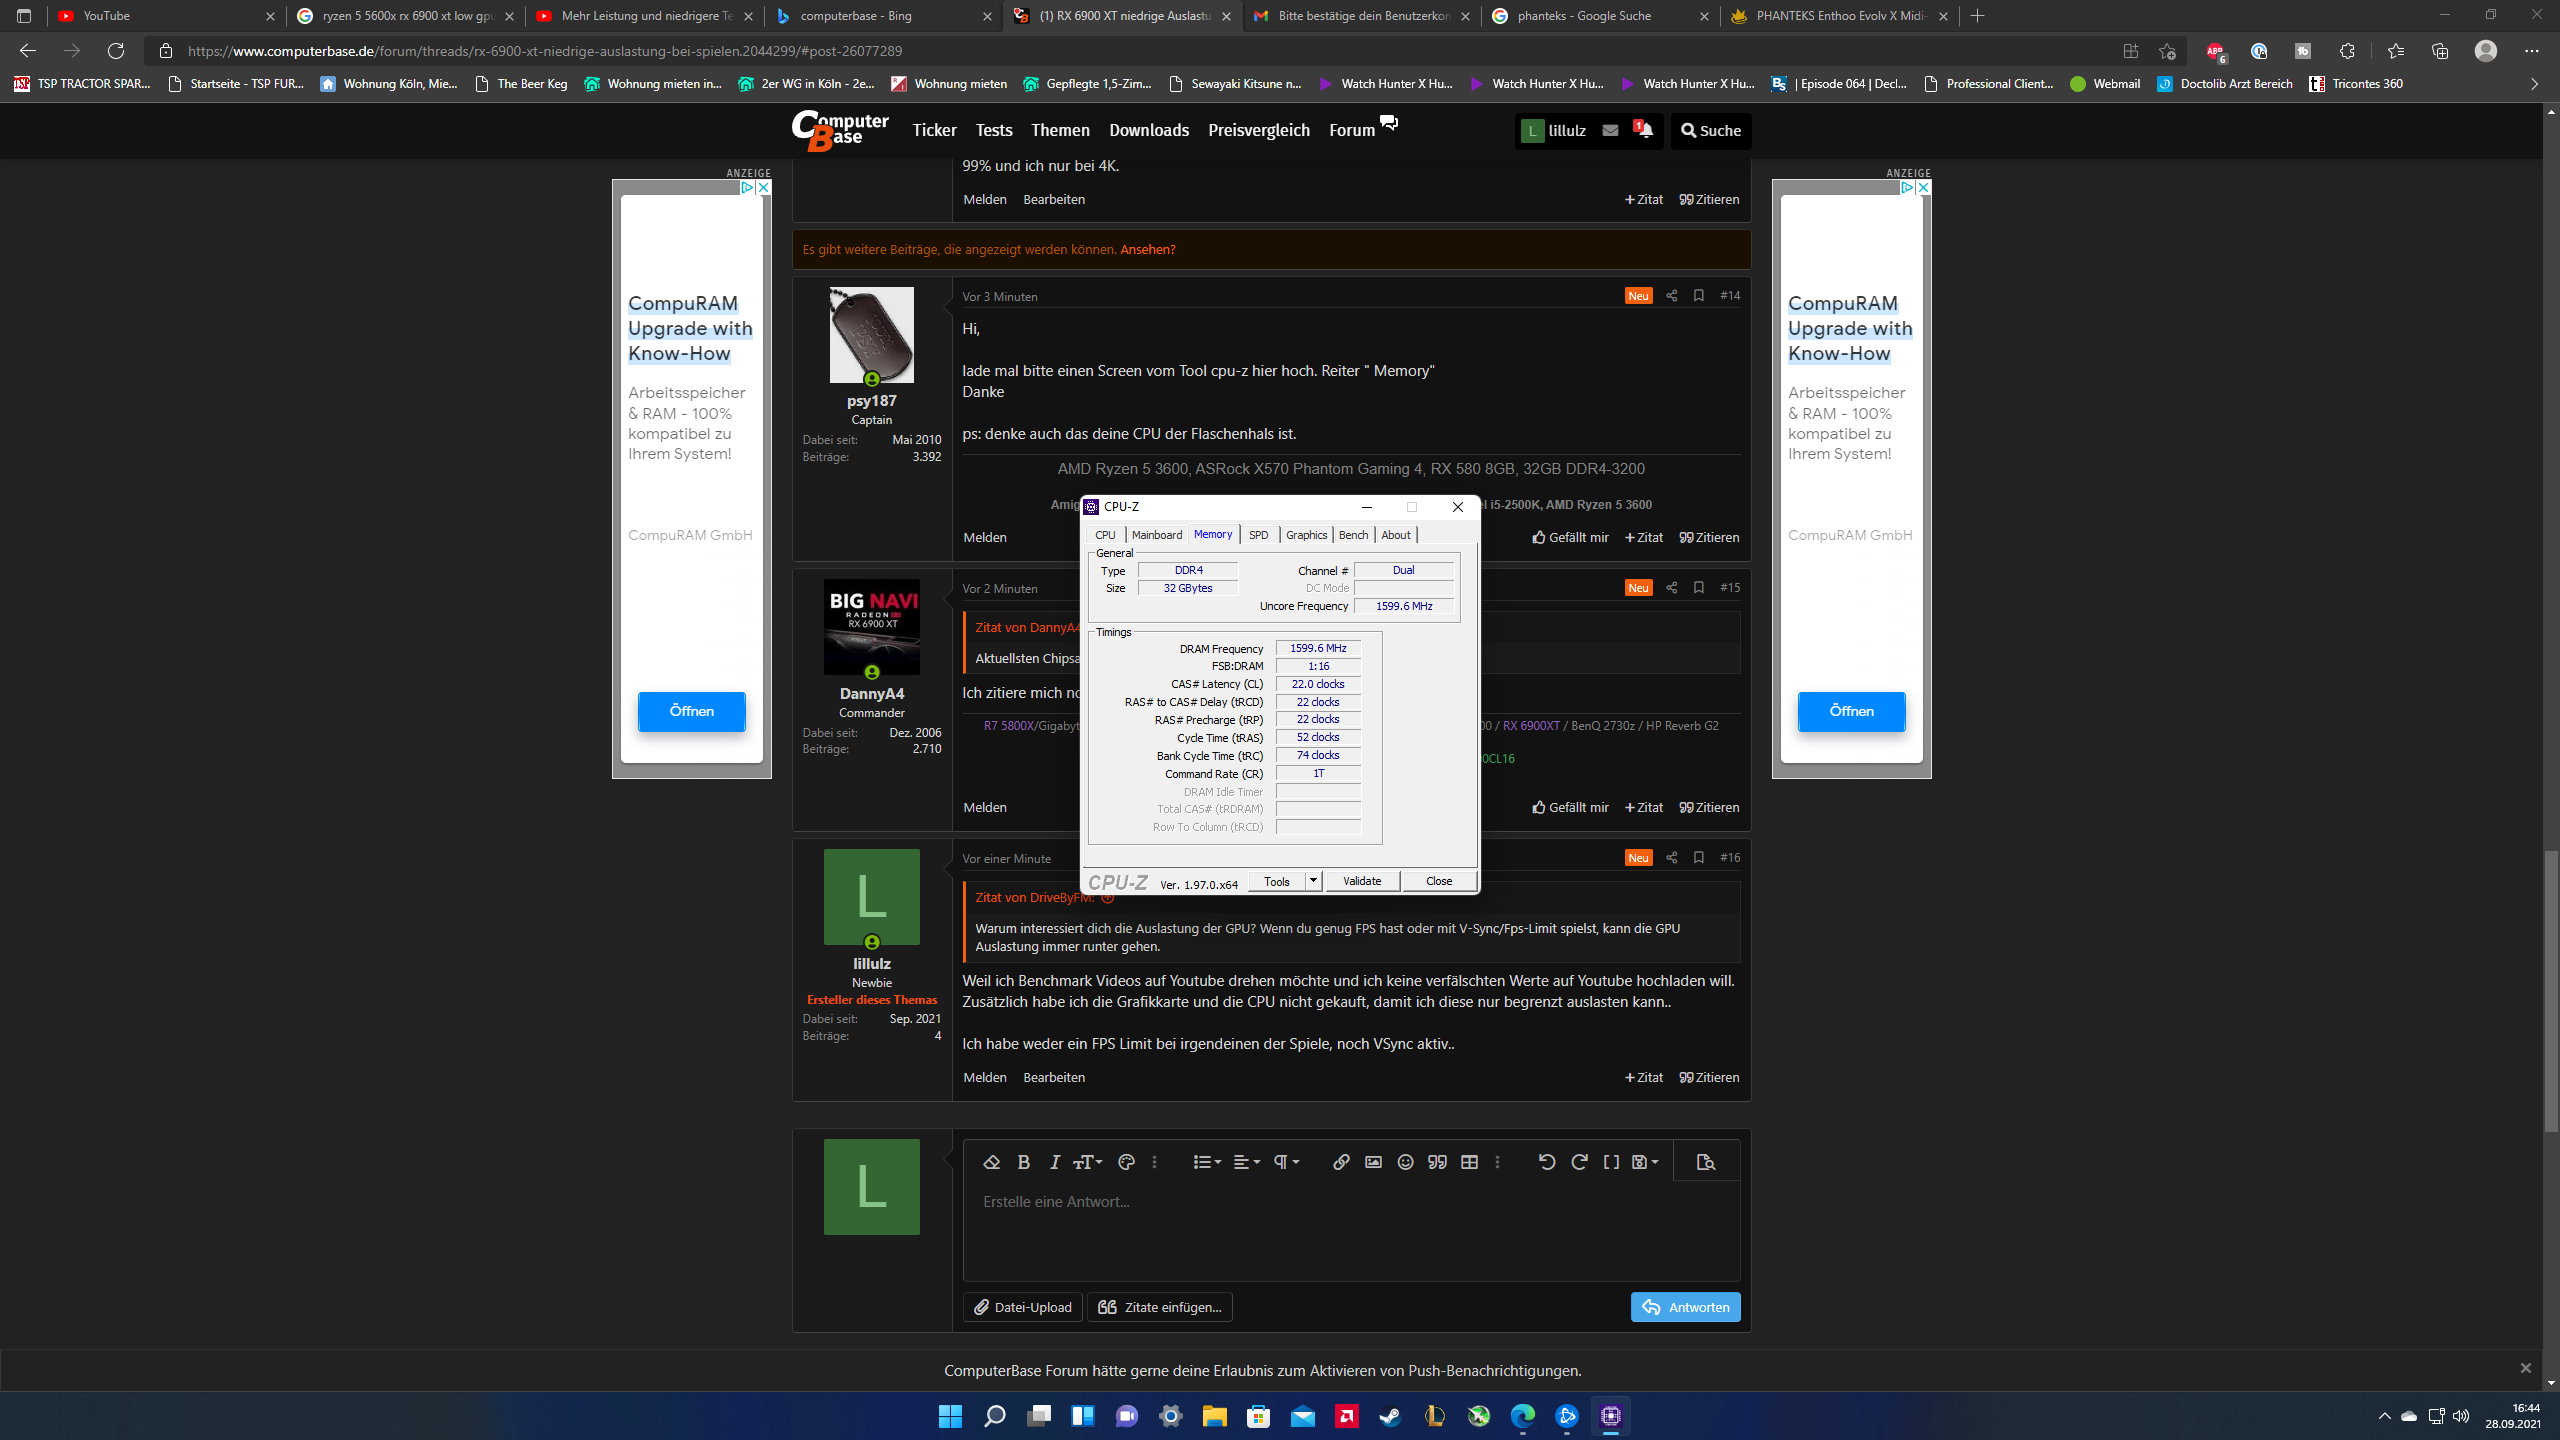This screenshot has height=1440, width=2560.
Task: Click the insert link icon in editor
Action: point(1341,1162)
